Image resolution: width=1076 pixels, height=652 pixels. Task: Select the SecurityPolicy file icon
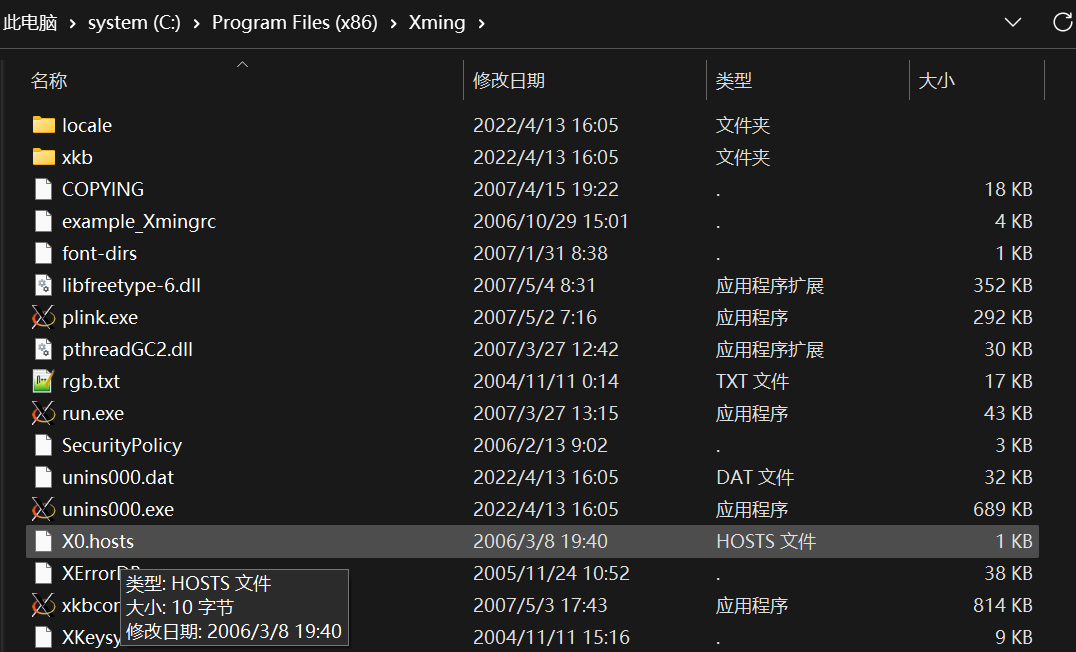[x=43, y=445]
